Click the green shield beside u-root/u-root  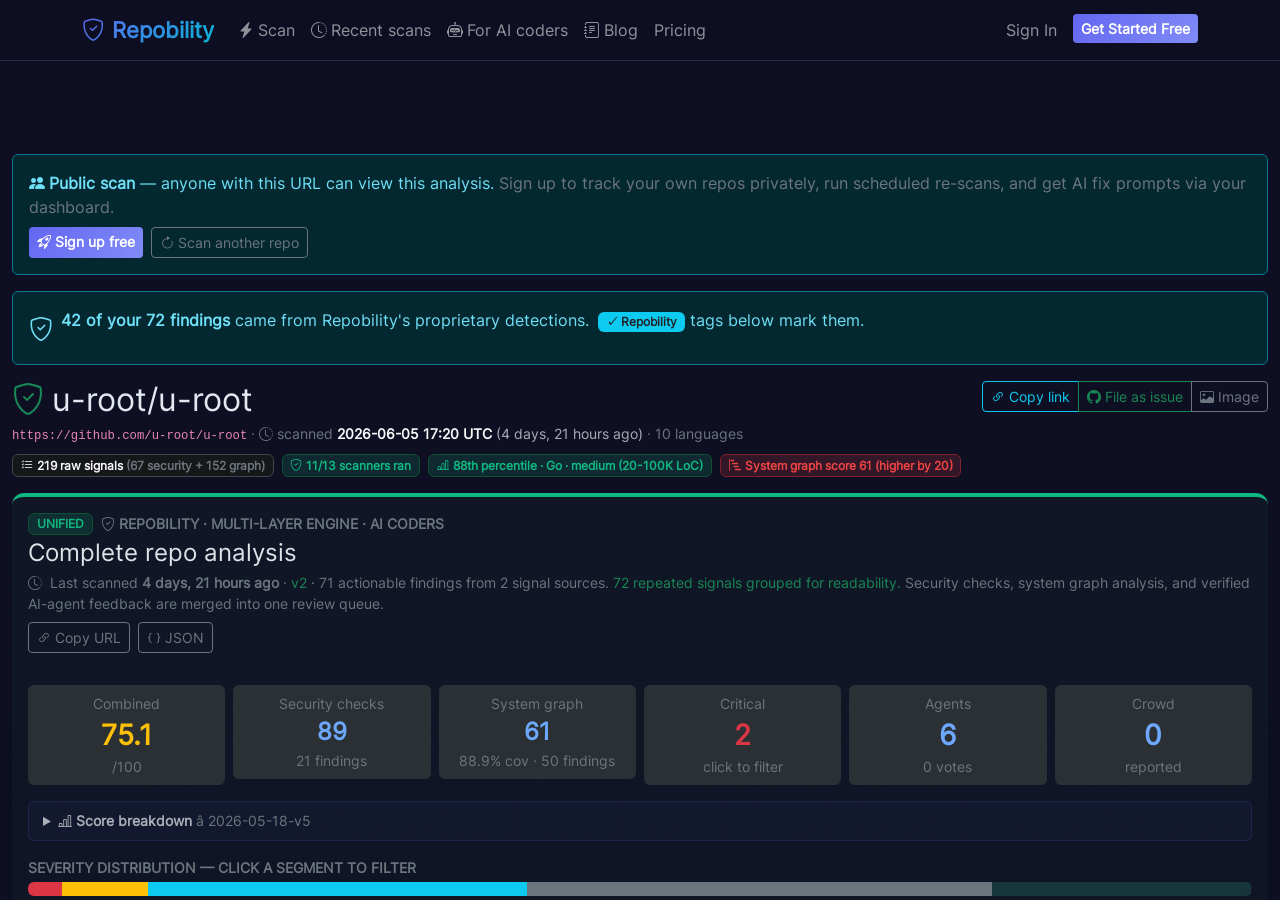[x=28, y=399]
